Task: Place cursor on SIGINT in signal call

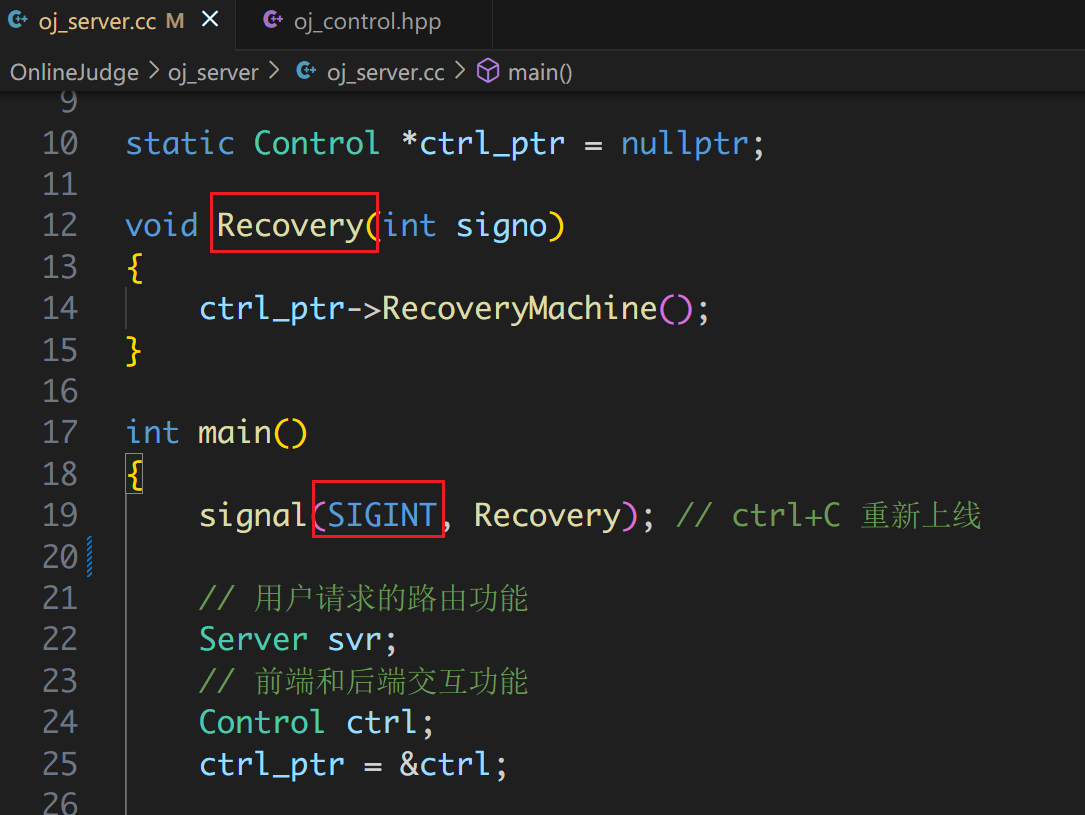Action: click(382, 515)
